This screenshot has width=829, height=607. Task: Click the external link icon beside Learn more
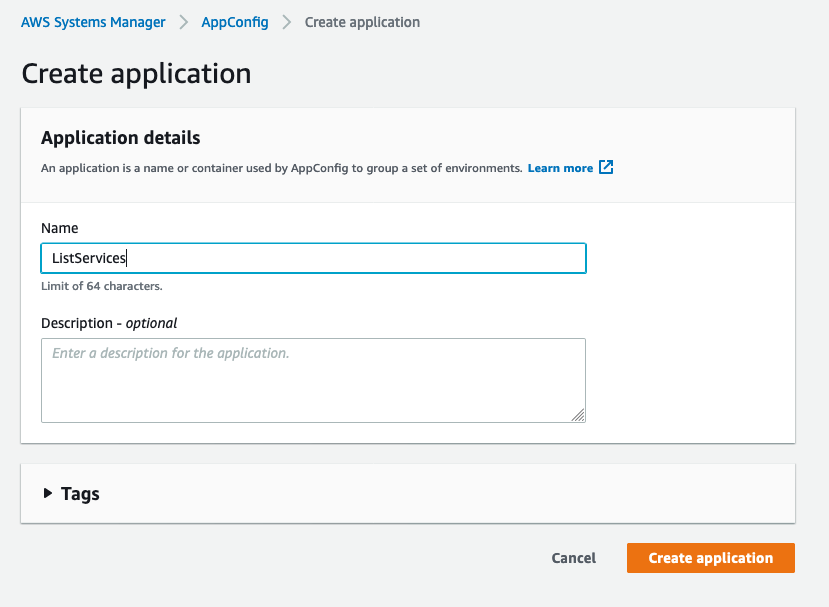pyautogui.click(x=606, y=167)
